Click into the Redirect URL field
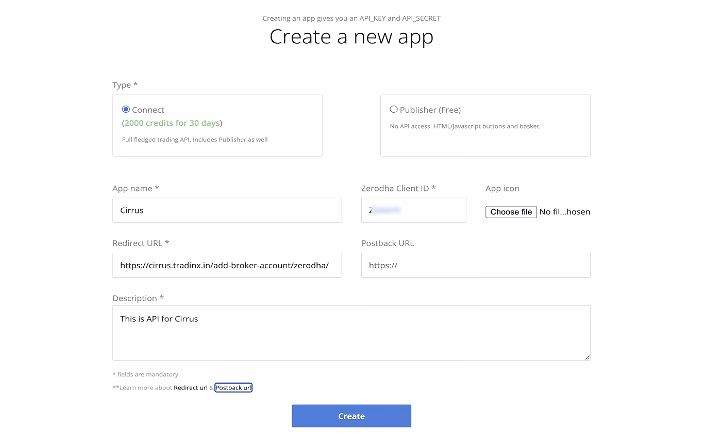The width and height of the screenshot is (716, 448). pyautogui.click(x=227, y=265)
